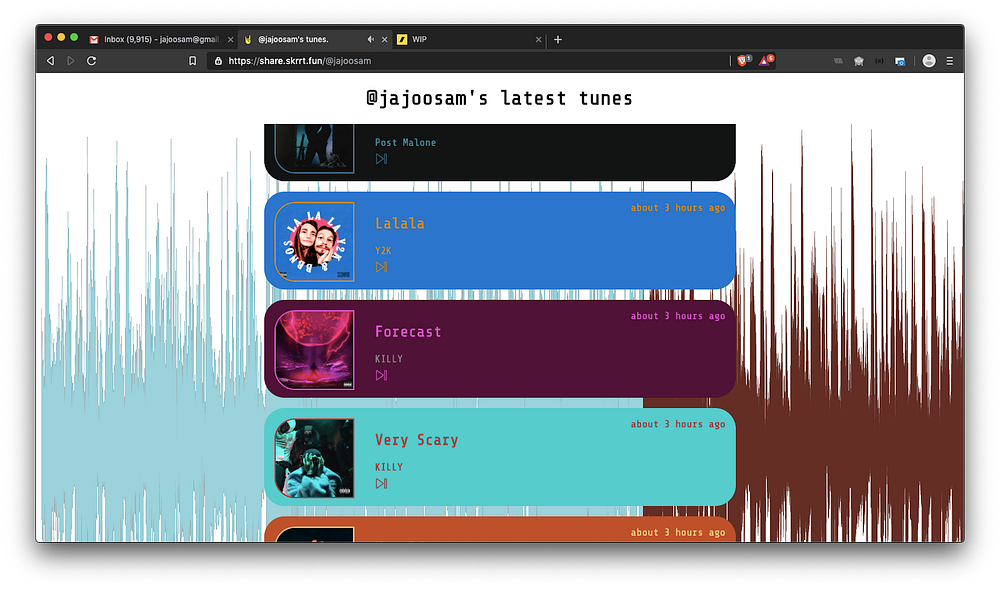Screen dimensions: 1000x590
Task: Open the Brave Rewards triangle icon
Action: [765, 61]
